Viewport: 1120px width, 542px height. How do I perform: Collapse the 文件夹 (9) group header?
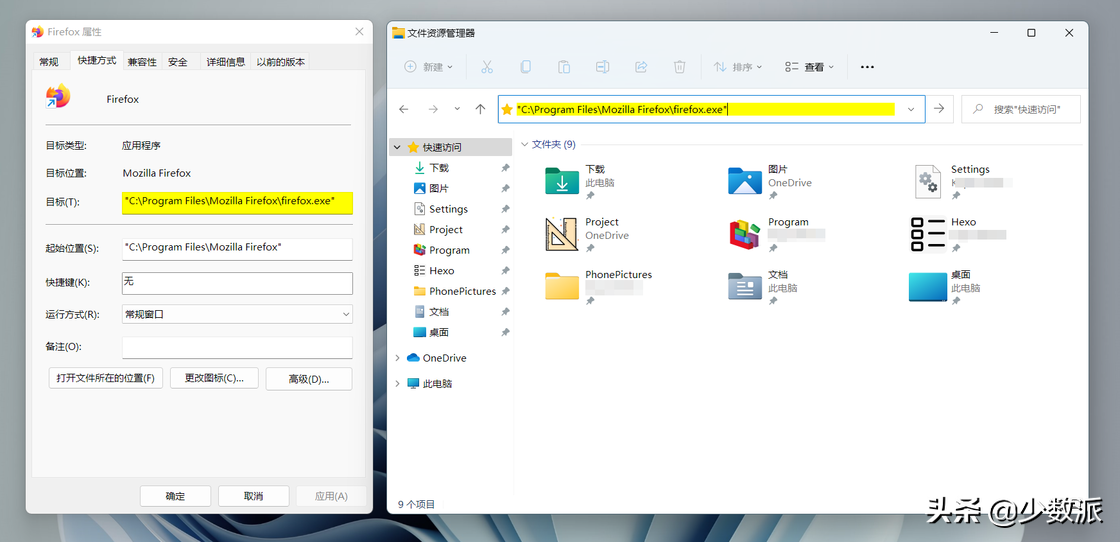click(x=525, y=145)
